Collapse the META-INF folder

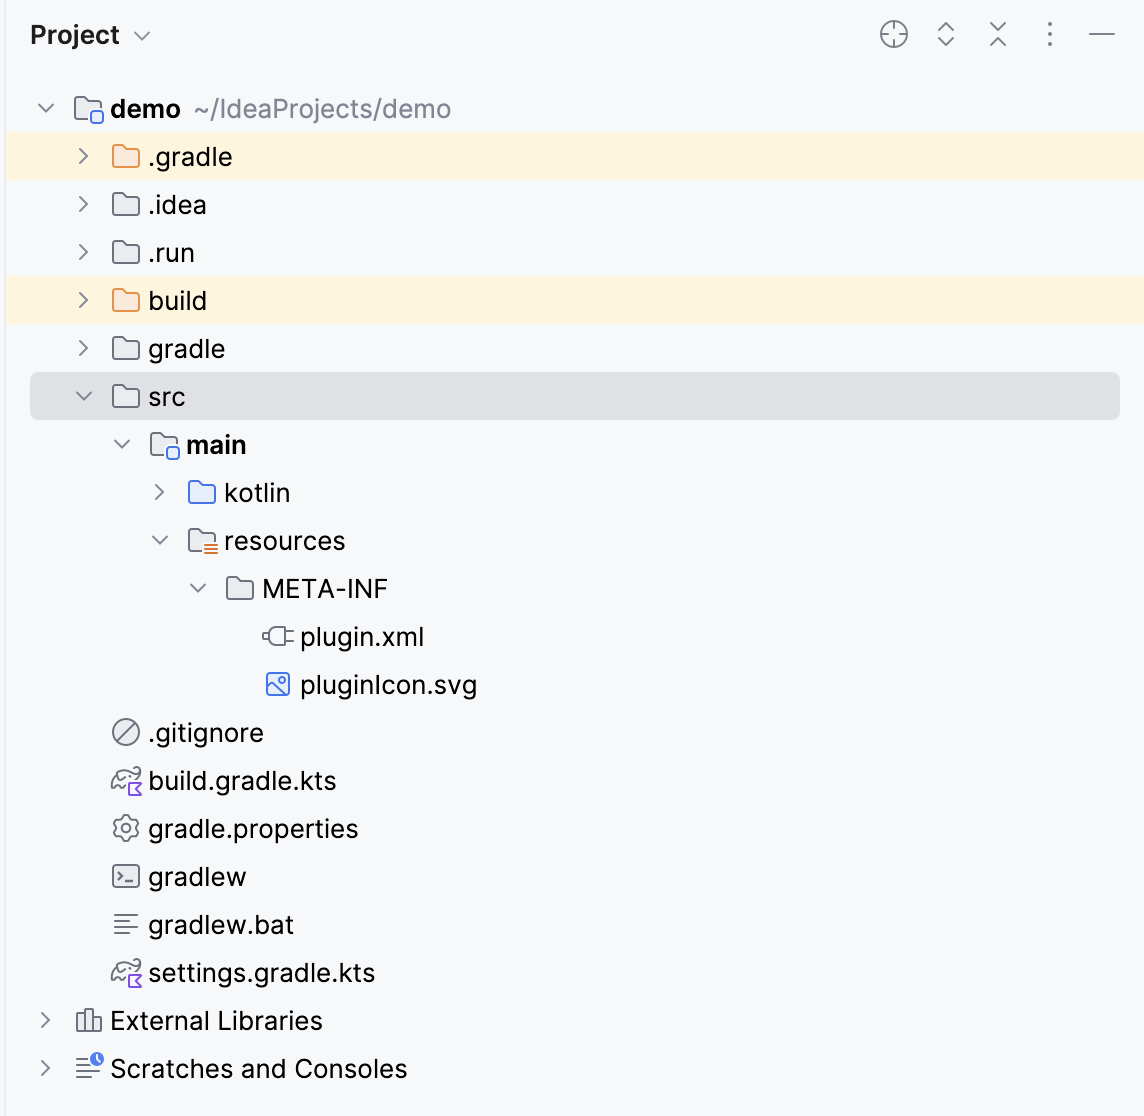point(198,589)
